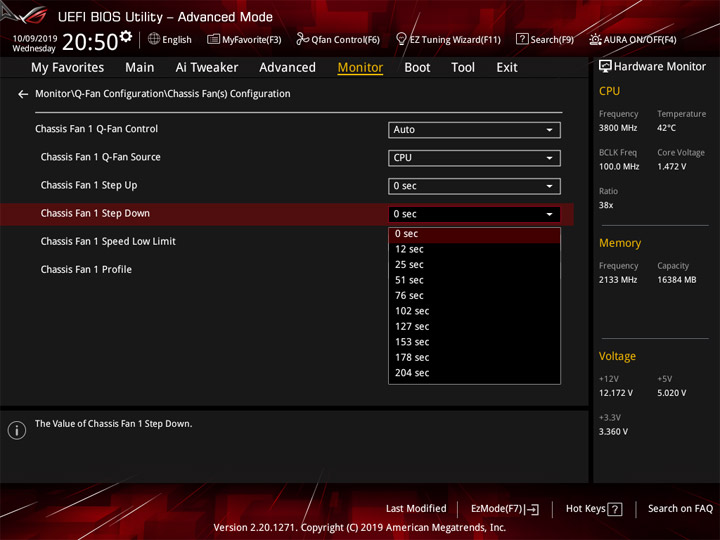The height and width of the screenshot is (540, 720).
Task: Click the info icon in help panel
Action: 17,430
